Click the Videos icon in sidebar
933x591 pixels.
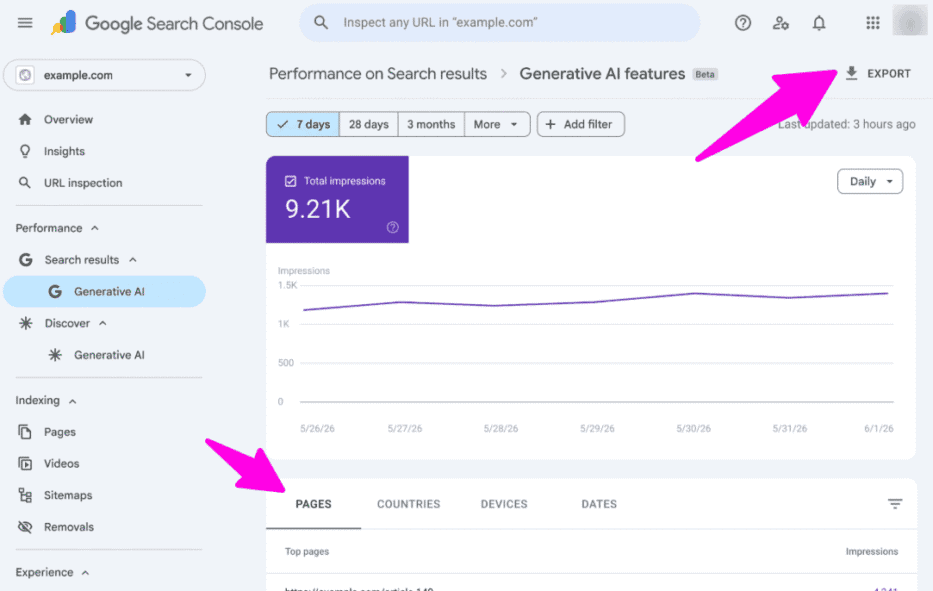point(25,464)
